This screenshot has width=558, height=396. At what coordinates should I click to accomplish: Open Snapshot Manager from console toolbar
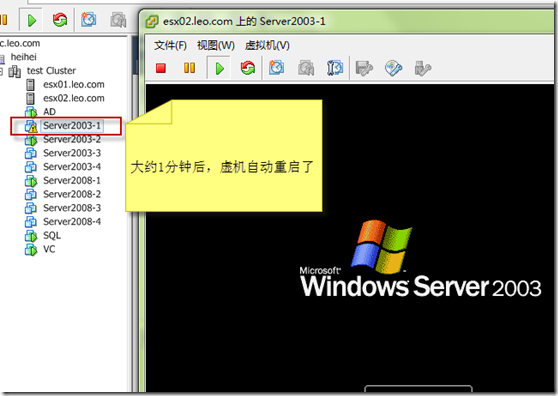[x=335, y=68]
